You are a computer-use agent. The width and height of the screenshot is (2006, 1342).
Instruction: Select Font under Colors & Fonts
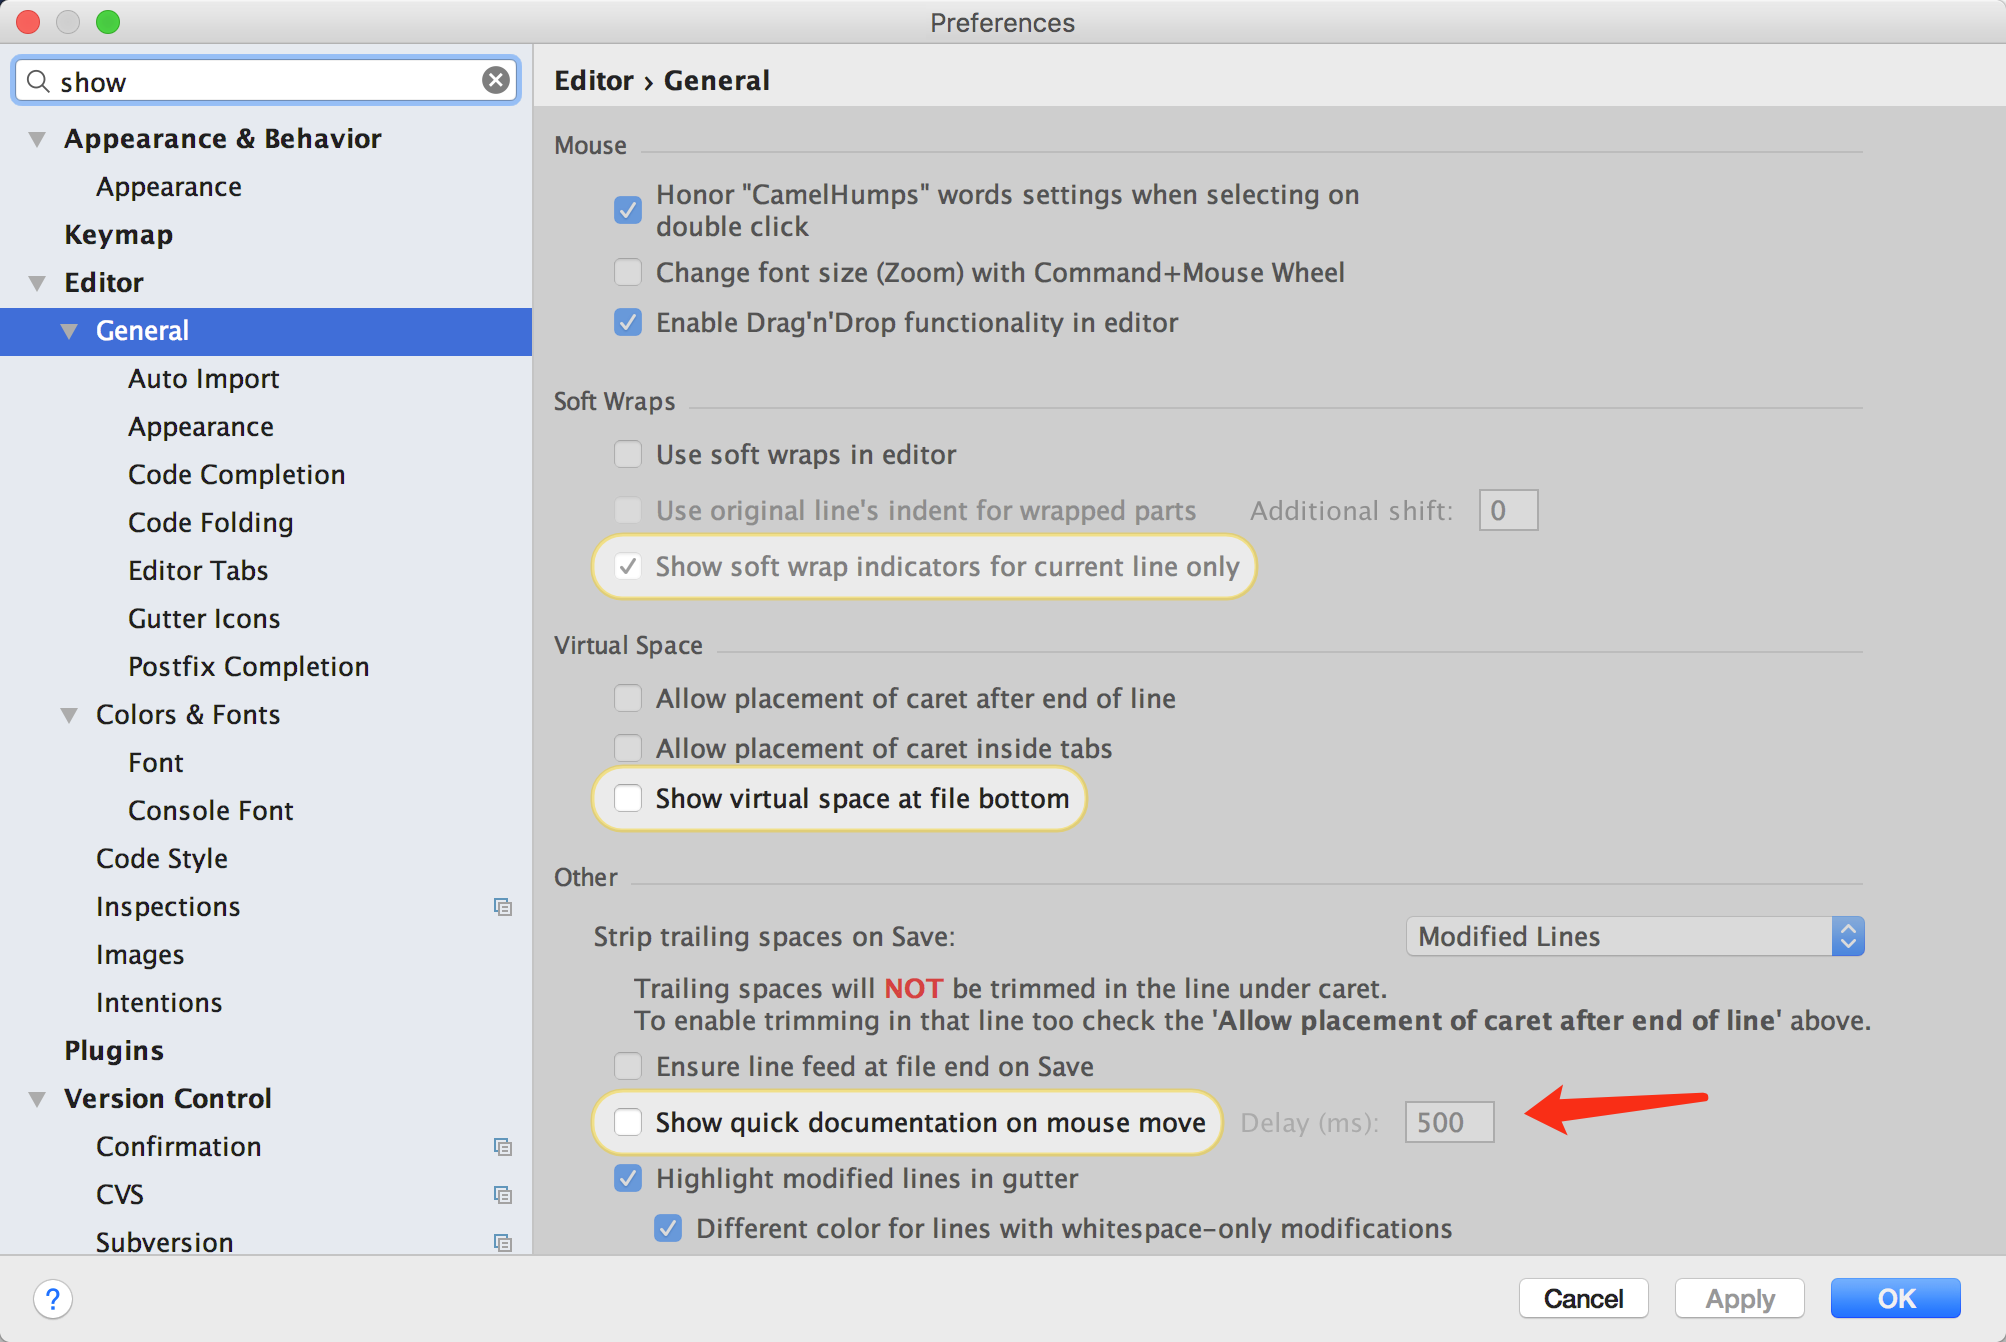(x=156, y=763)
